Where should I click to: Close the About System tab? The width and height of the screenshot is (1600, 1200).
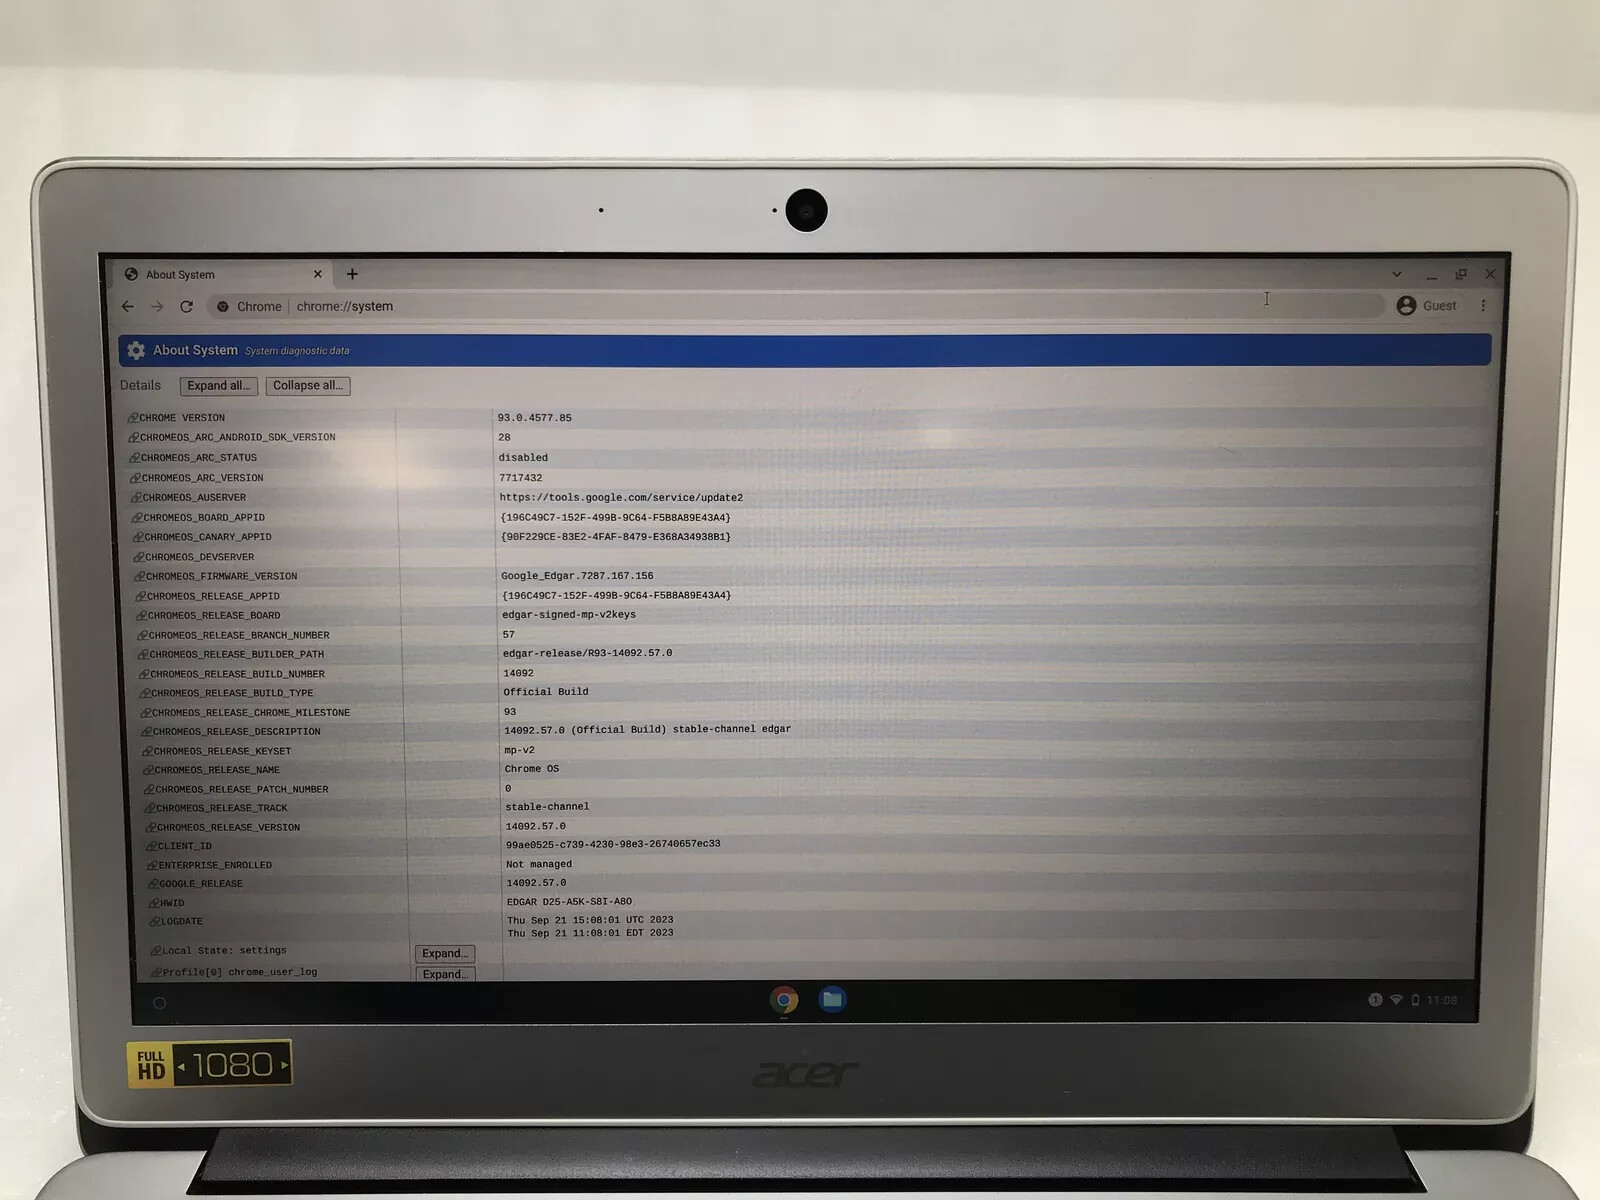point(318,274)
